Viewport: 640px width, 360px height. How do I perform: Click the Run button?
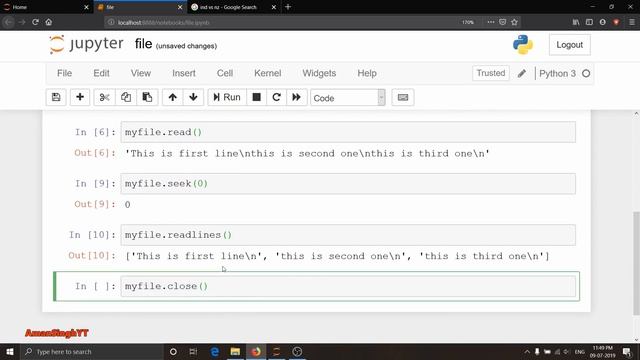pos(227,97)
